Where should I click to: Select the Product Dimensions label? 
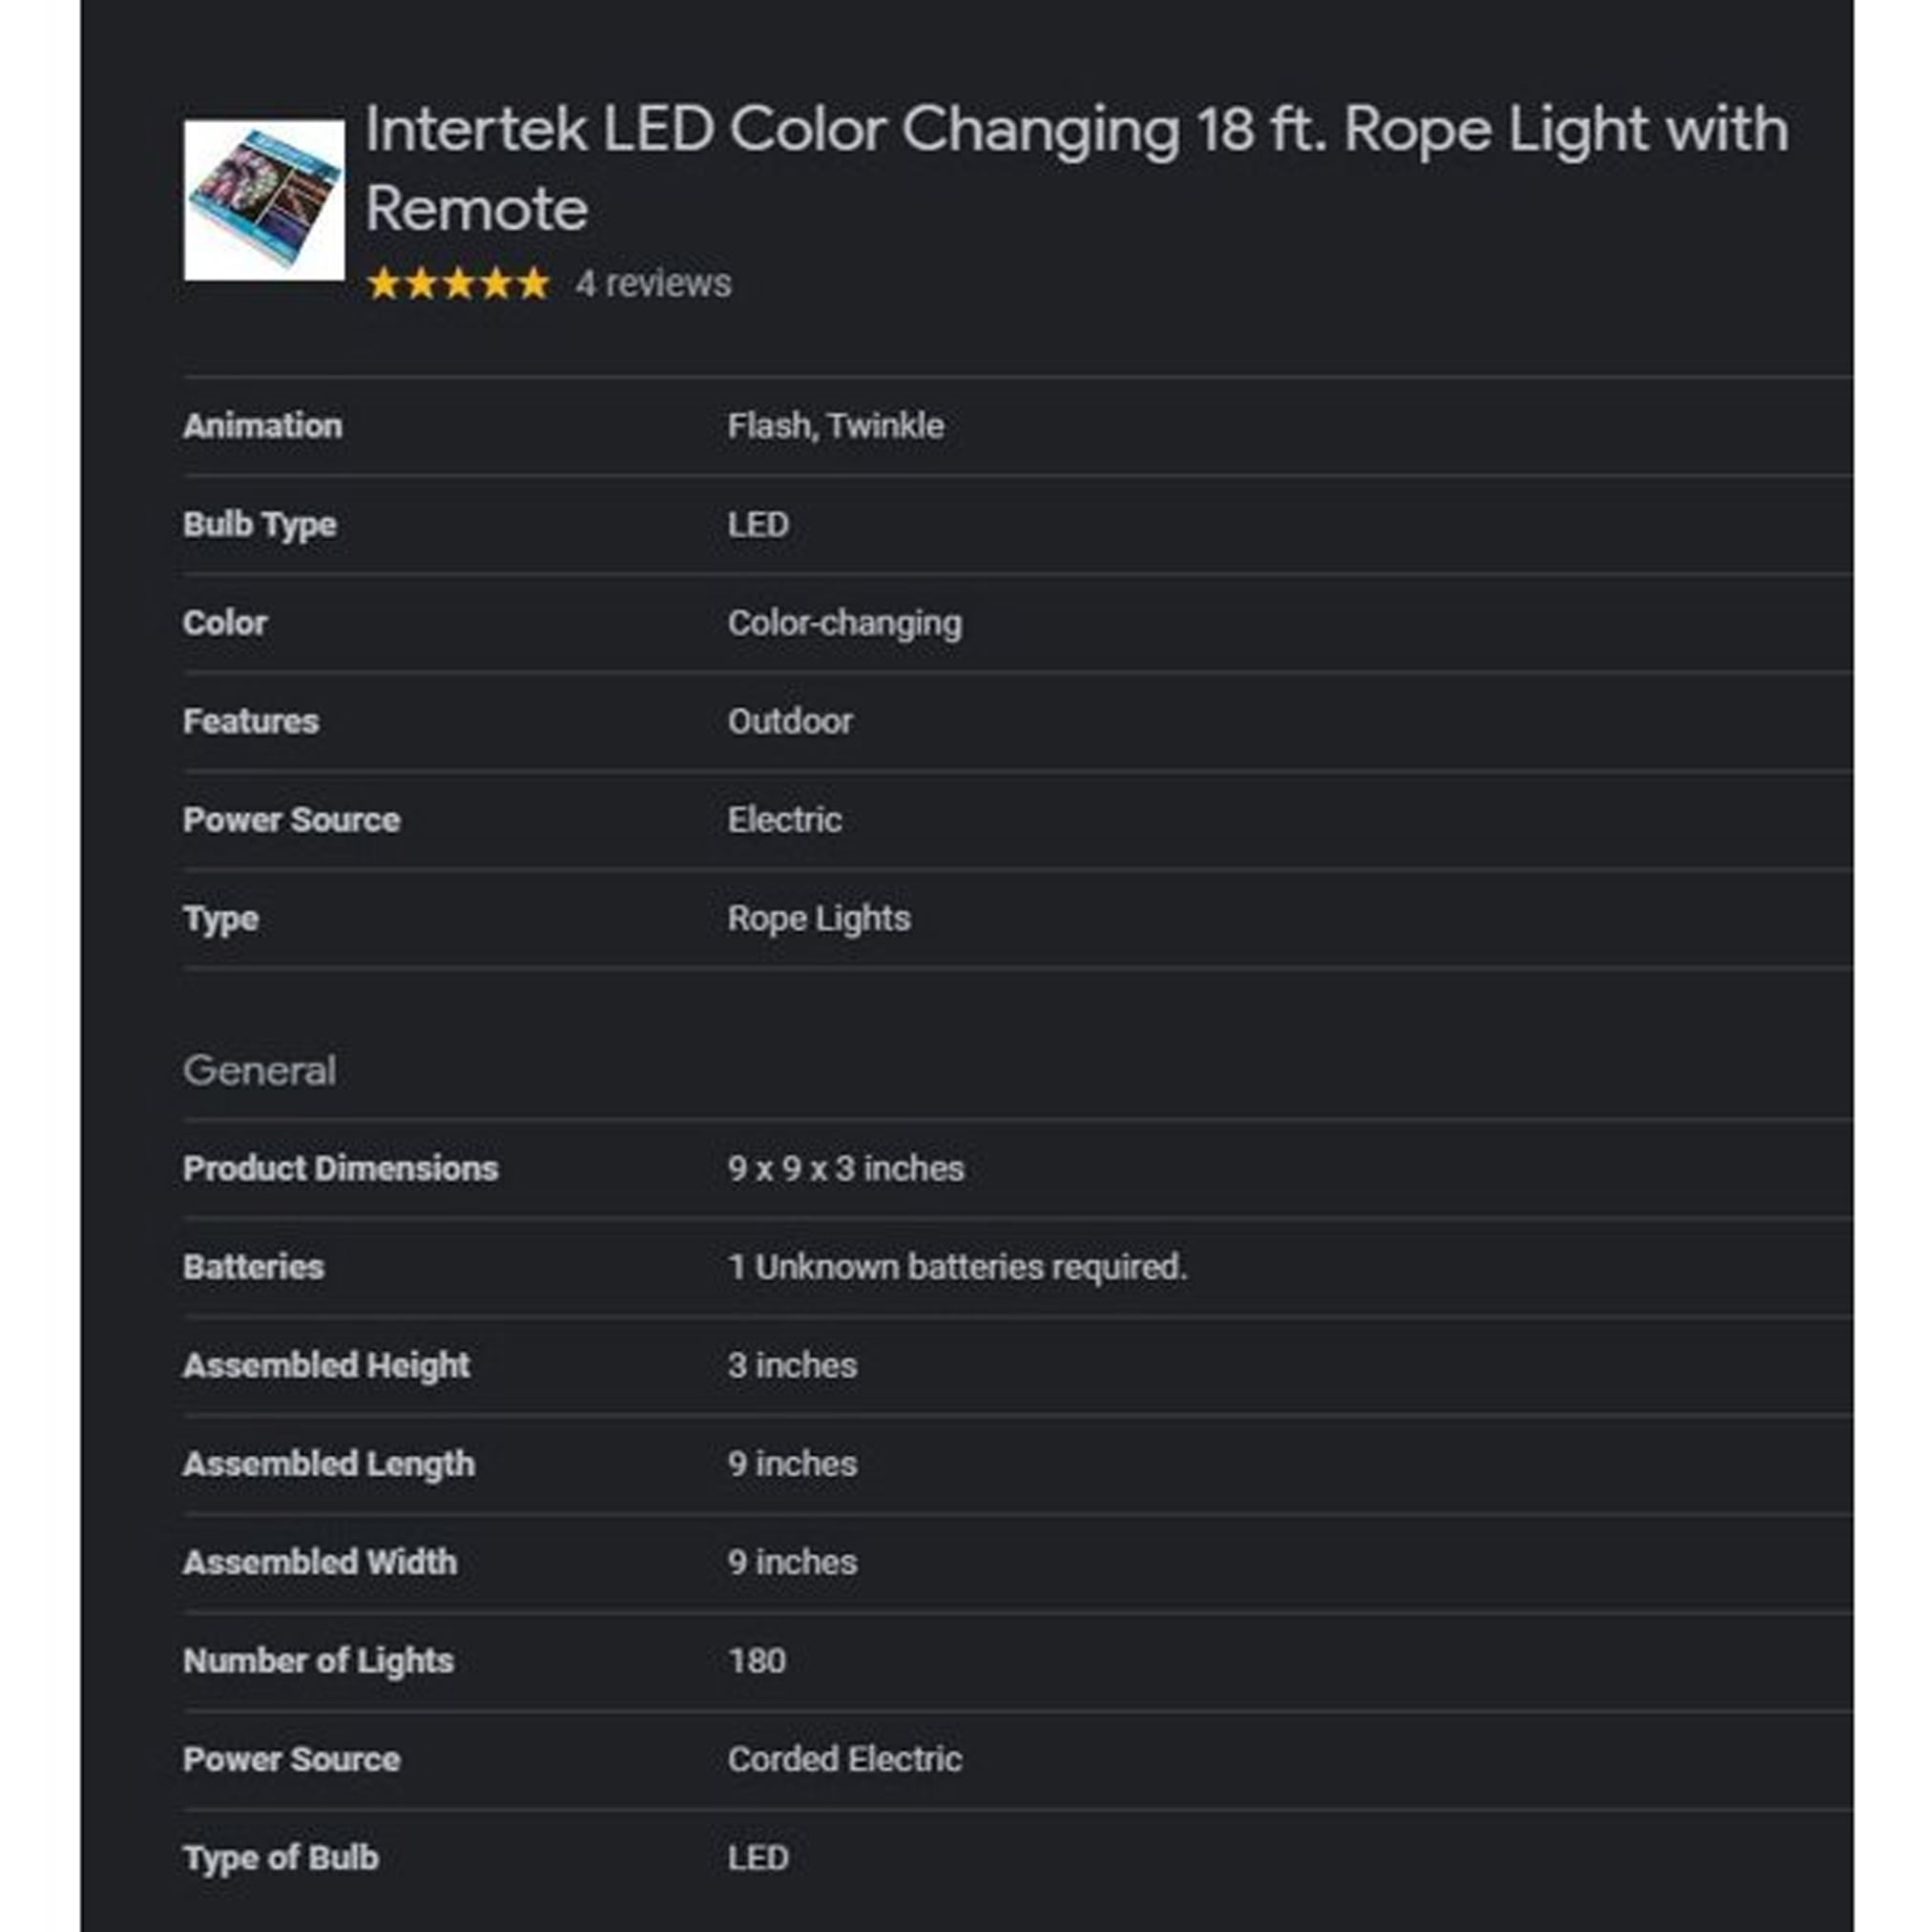[341, 1168]
